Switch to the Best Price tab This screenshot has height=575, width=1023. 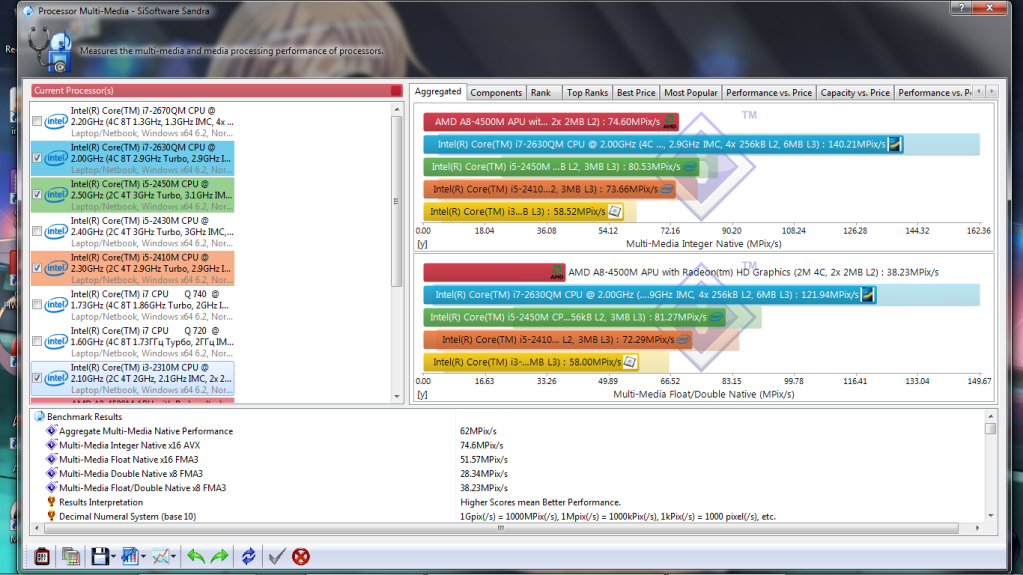[636, 93]
